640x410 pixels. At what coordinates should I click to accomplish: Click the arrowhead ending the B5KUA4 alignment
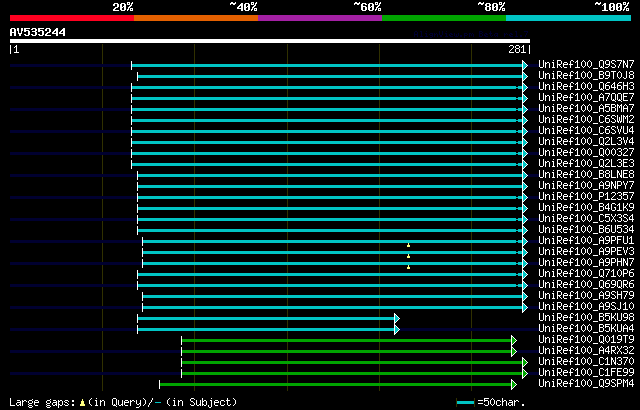397,330
